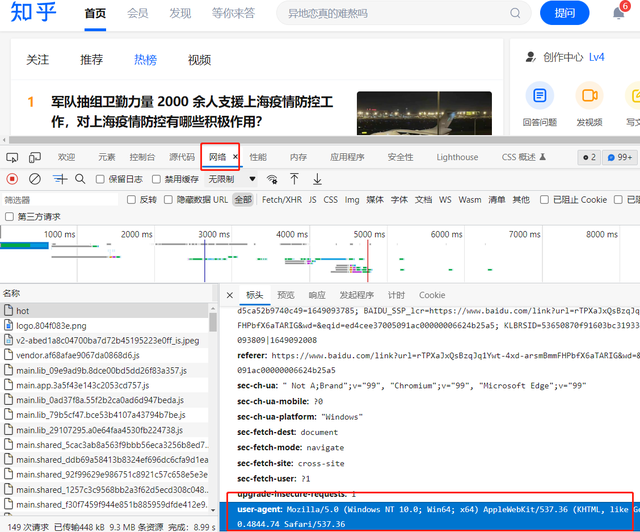Open the 无限制 throttling dropdown
The image size is (640, 532).
tap(231, 179)
